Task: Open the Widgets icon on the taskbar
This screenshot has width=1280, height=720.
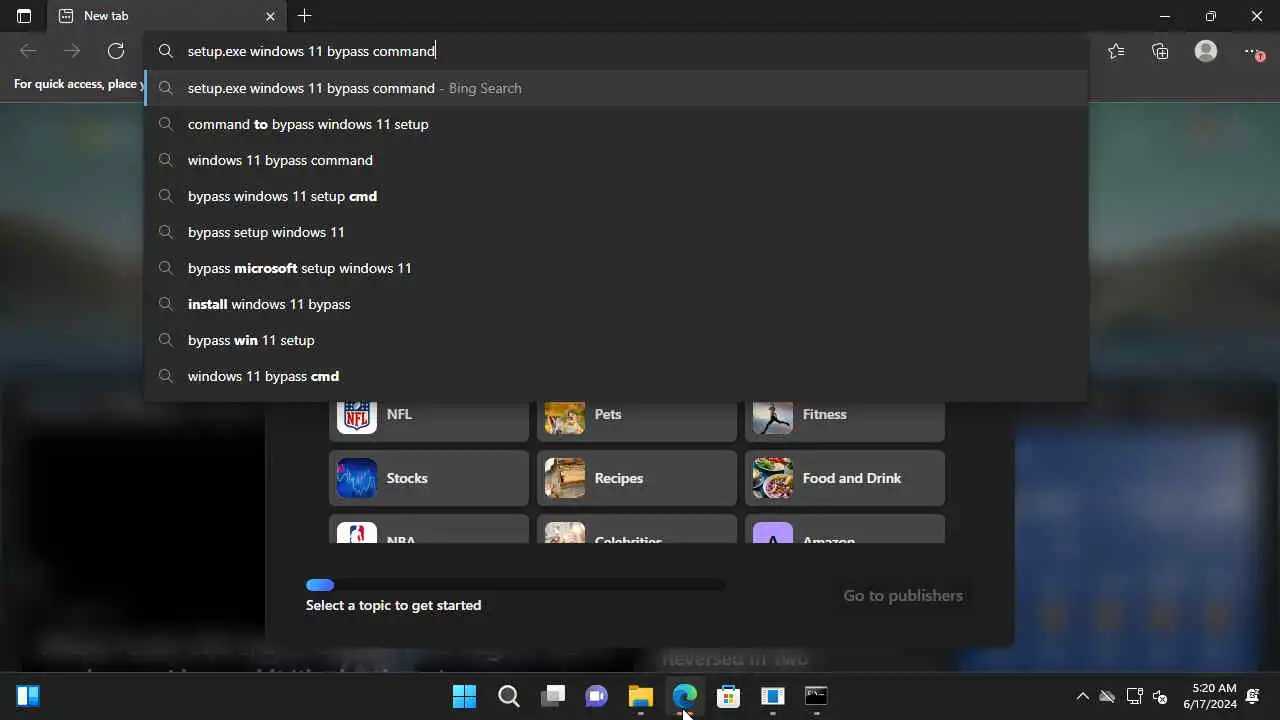Action: 28,696
